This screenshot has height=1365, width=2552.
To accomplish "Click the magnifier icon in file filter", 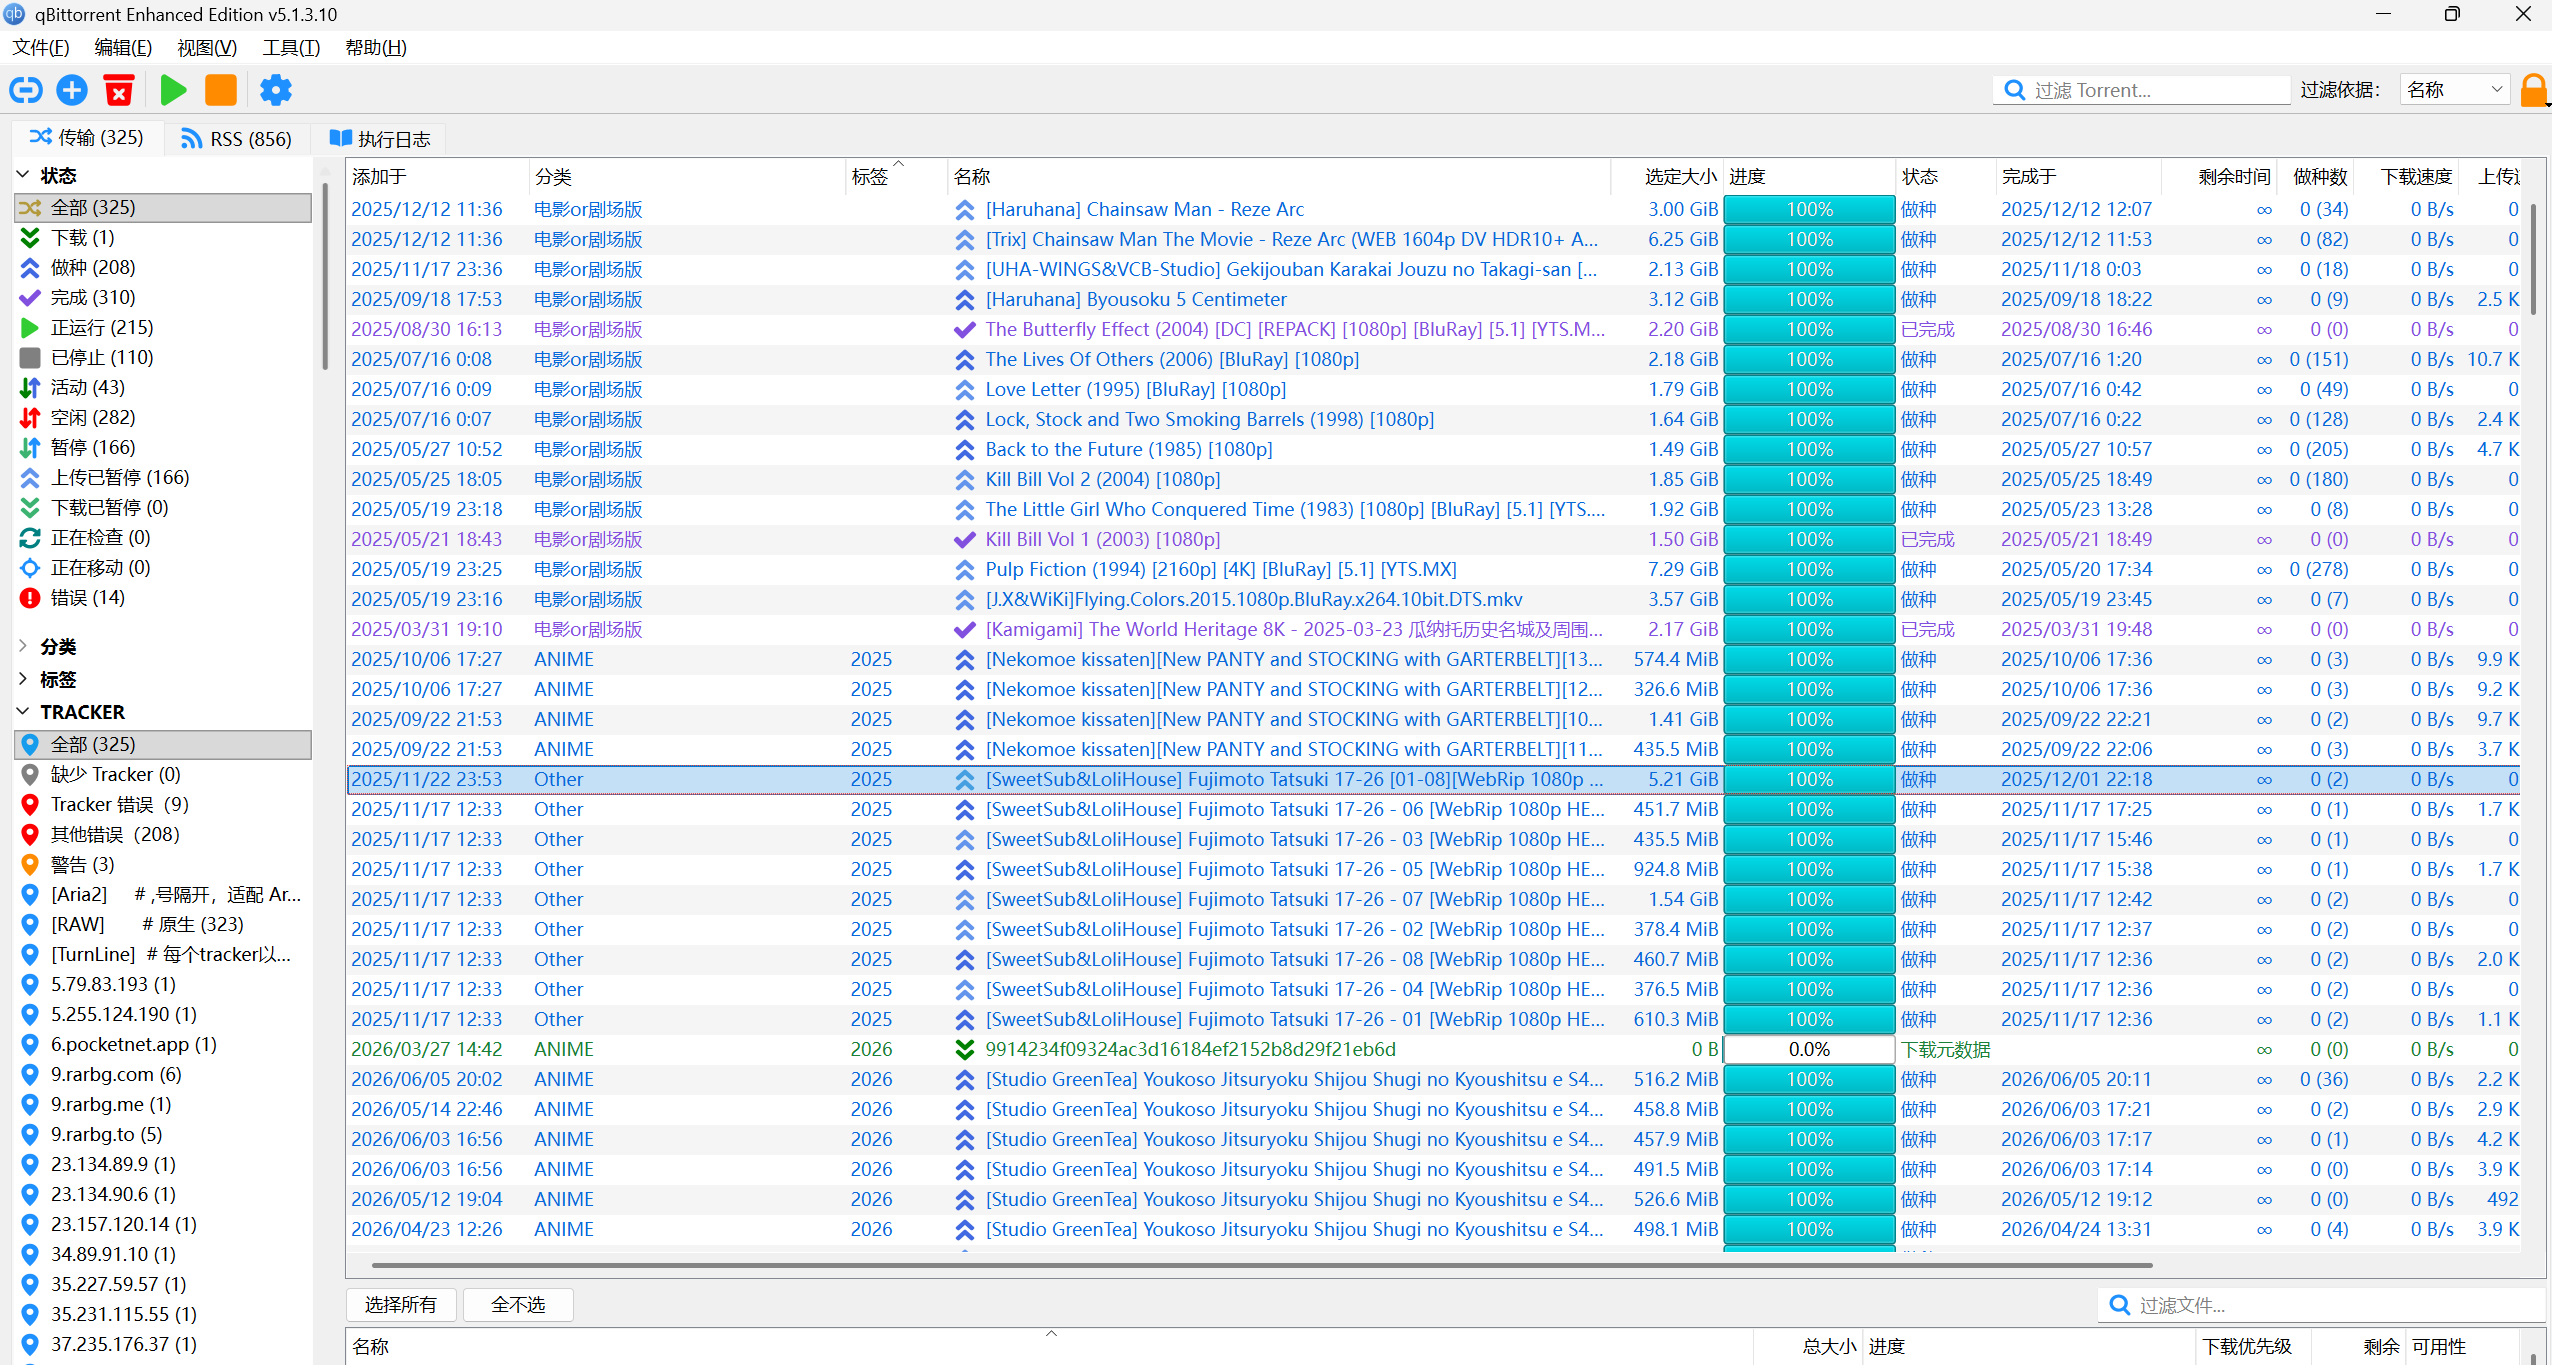I will click(2119, 1305).
